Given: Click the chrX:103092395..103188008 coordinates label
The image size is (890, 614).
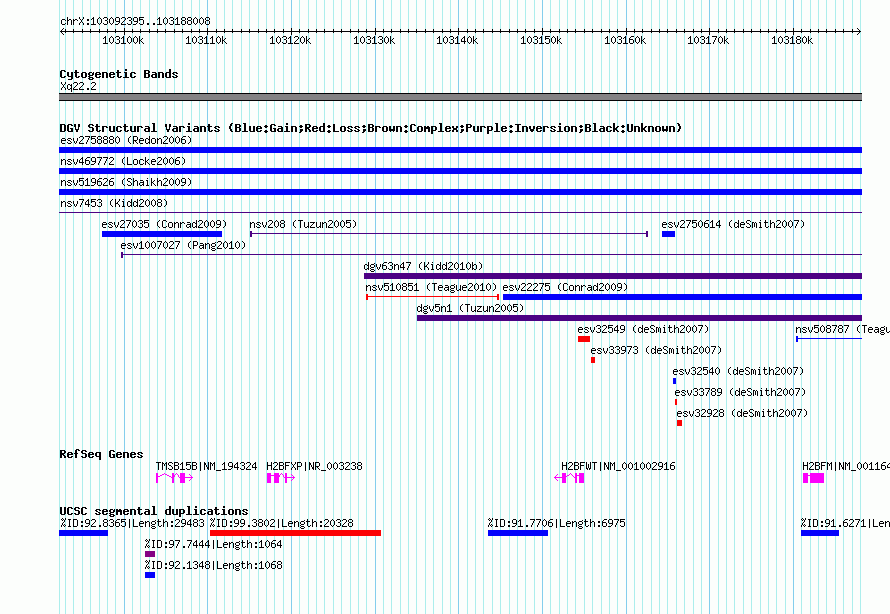Looking at the screenshot, I should pyautogui.click(x=135, y=22).
